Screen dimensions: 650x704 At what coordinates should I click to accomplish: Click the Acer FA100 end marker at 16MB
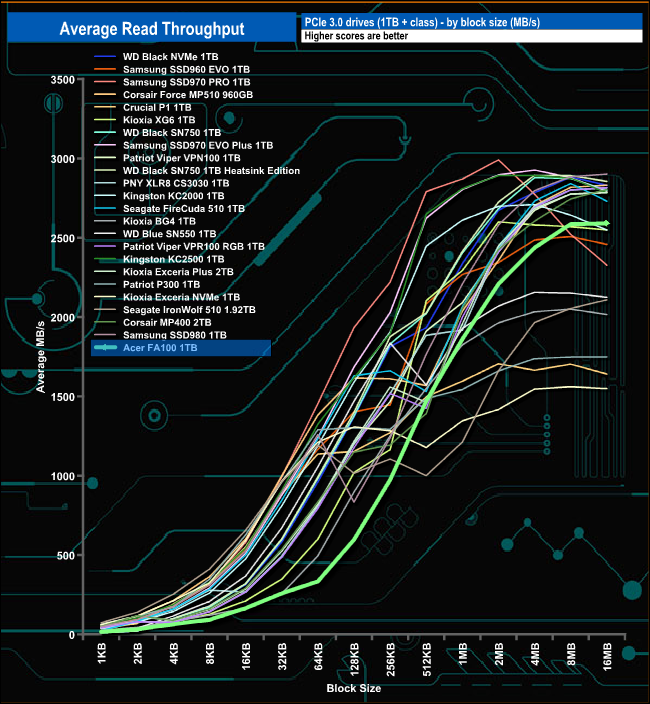606,223
